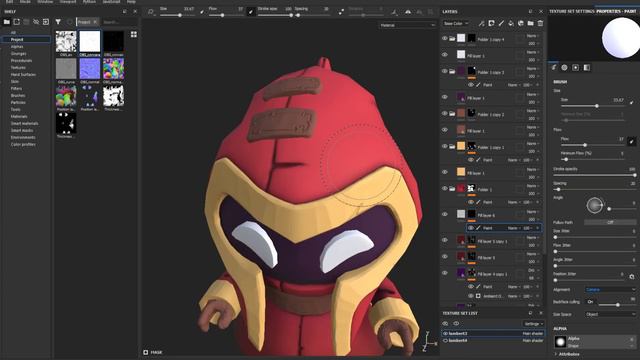Select the Particles shelf category
The height and width of the screenshot is (360, 640).
18,102
